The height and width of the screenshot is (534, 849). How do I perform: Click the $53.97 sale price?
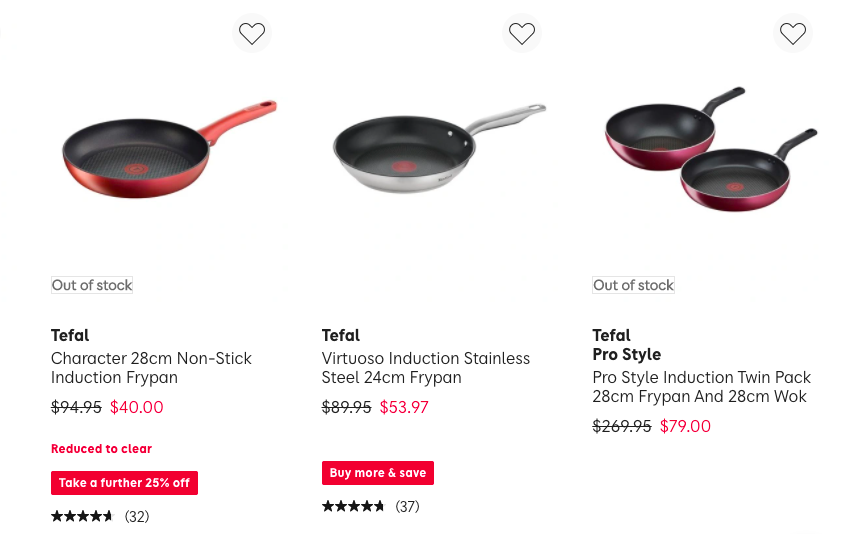pos(404,407)
